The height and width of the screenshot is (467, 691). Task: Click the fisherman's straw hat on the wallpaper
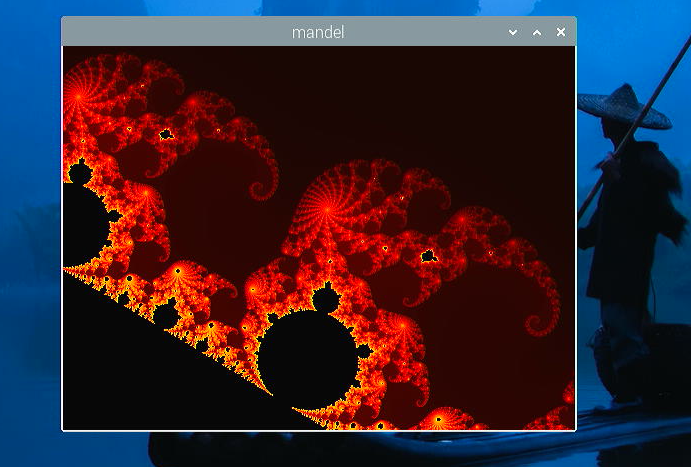pos(625,106)
